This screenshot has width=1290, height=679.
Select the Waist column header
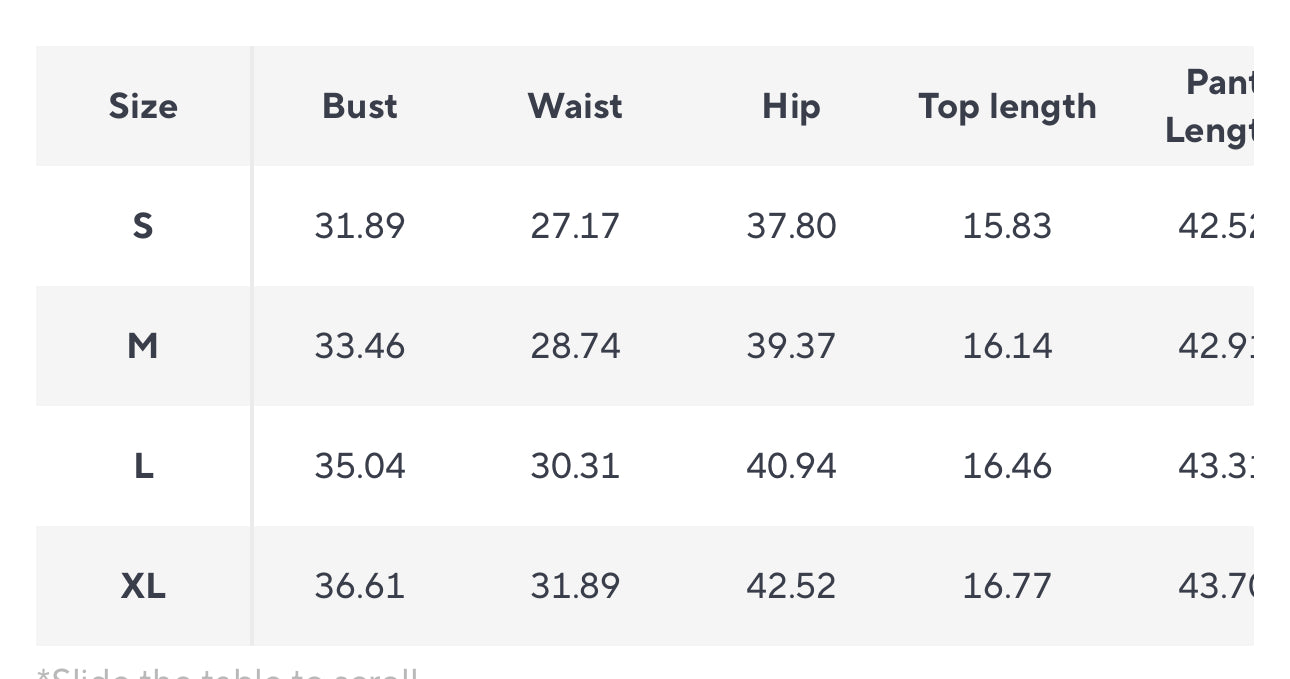(x=575, y=106)
